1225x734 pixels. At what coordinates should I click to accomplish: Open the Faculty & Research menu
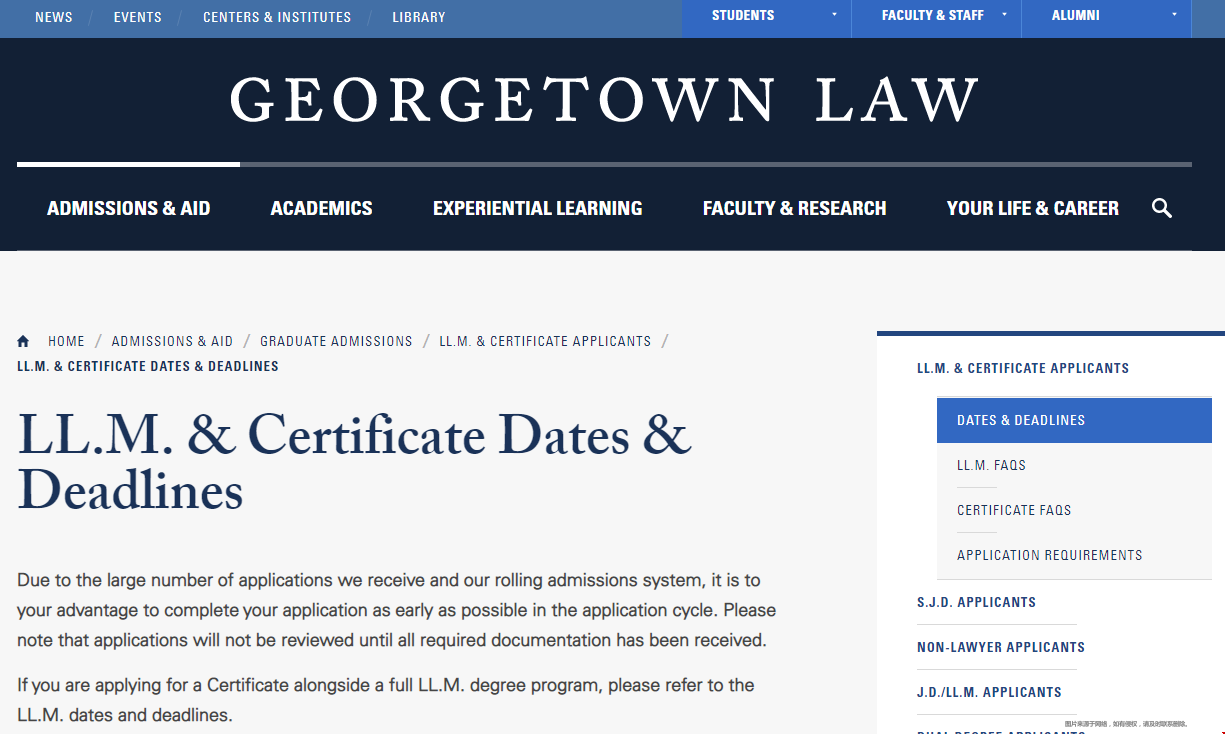point(795,208)
